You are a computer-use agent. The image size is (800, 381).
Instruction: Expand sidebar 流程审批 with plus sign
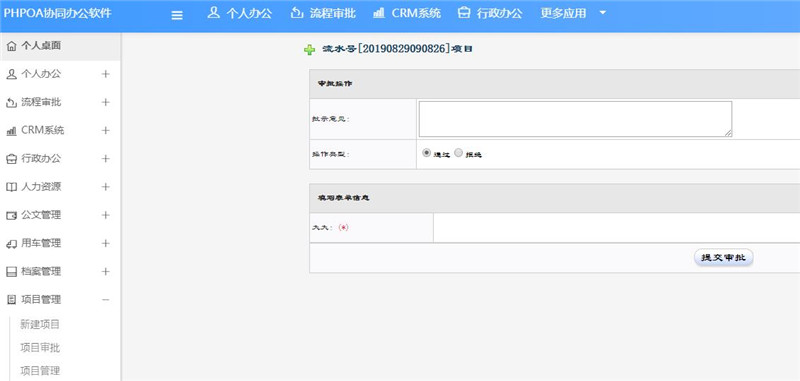point(106,102)
